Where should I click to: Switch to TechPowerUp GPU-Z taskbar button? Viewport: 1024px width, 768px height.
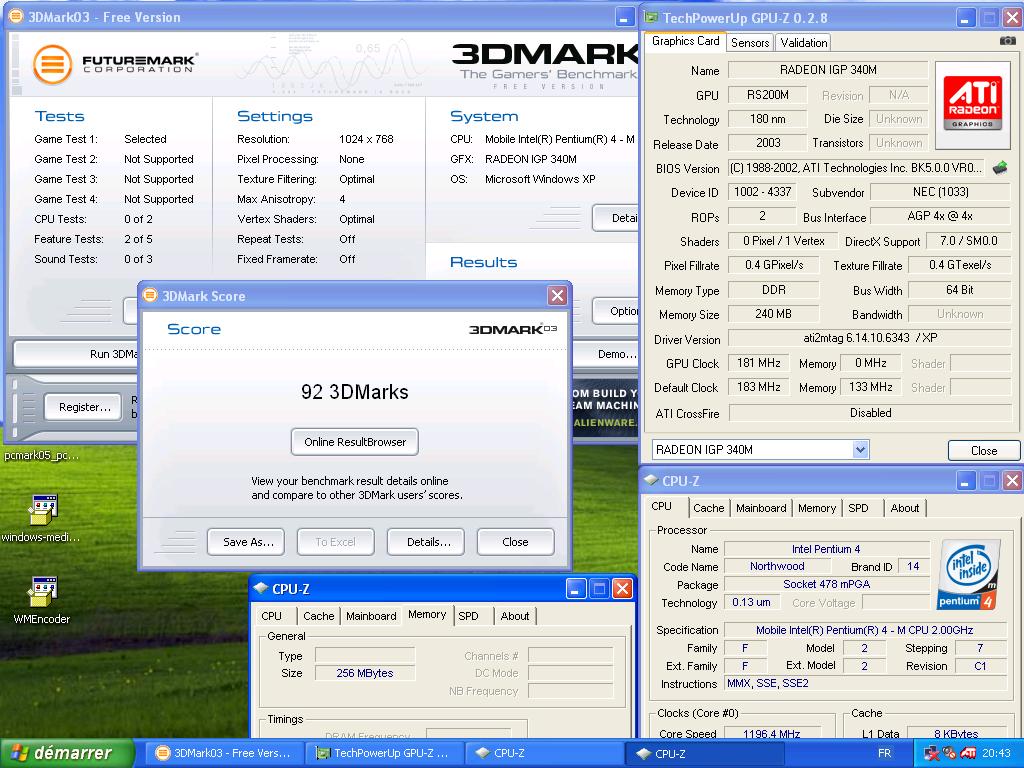(x=384, y=753)
